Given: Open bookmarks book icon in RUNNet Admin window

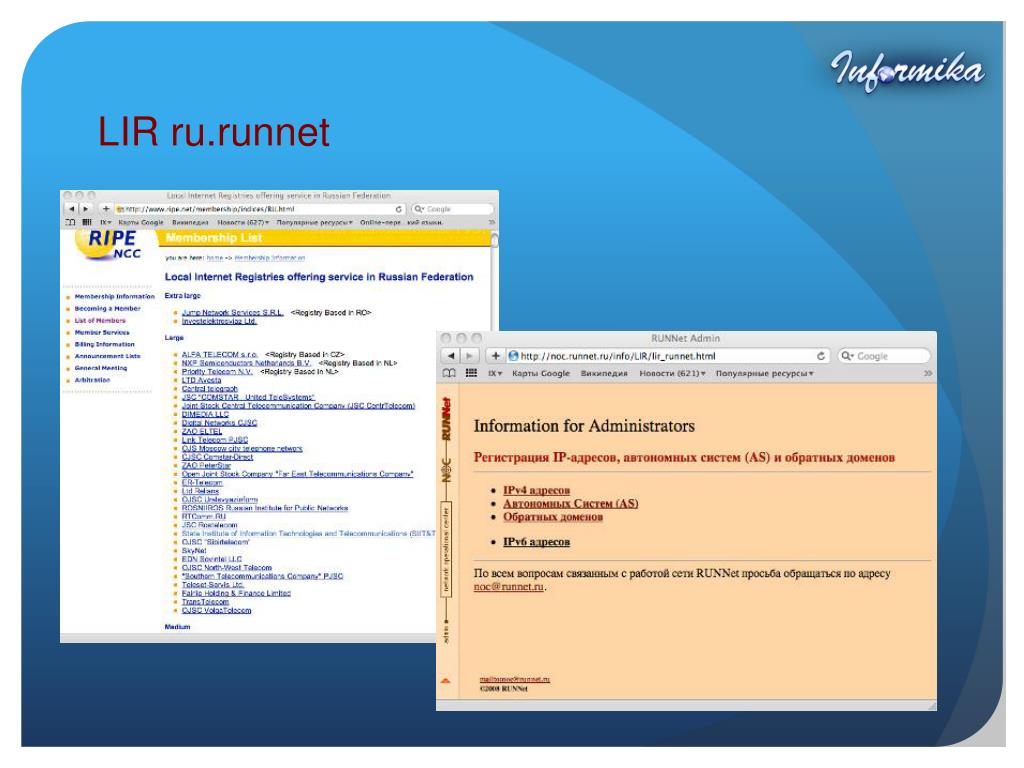Looking at the screenshot, I should [449, 373].
